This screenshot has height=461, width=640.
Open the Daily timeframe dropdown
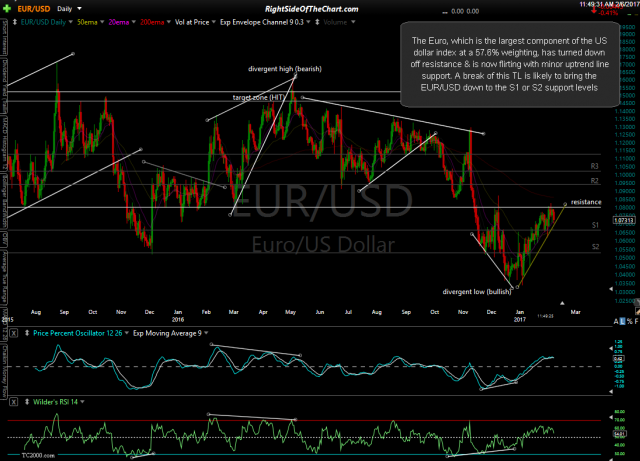[x=80, y=9]
